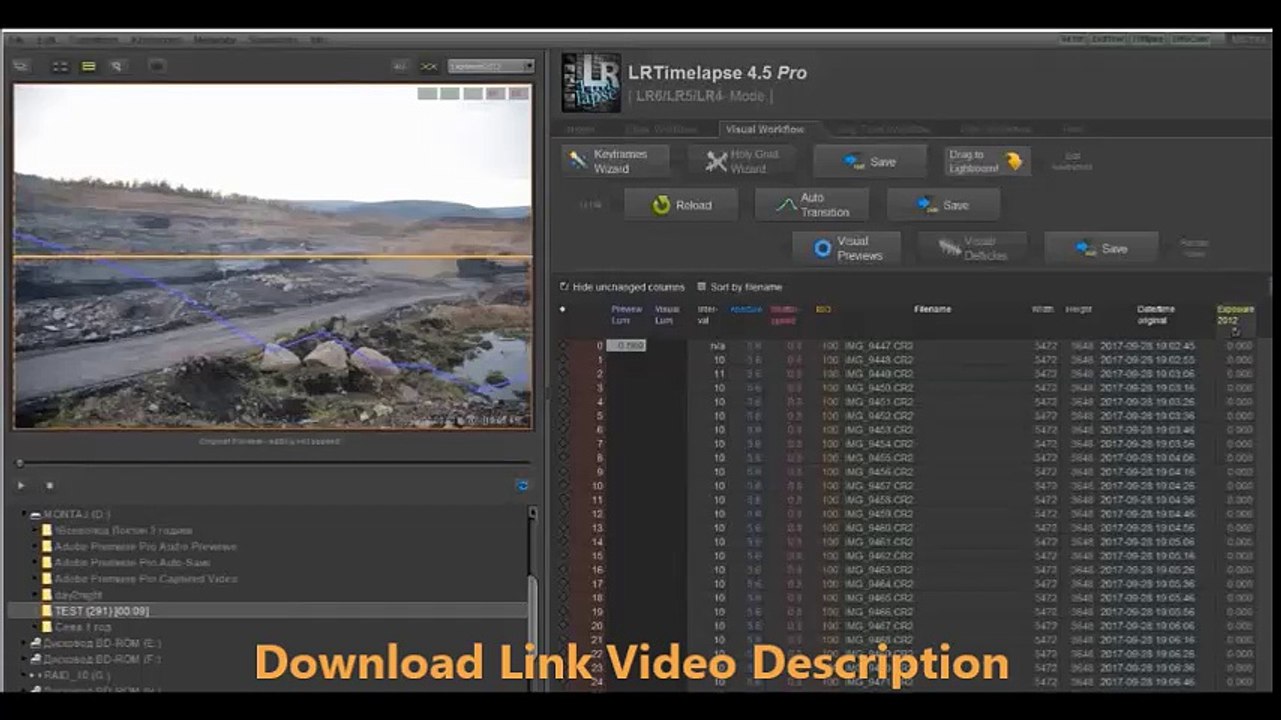The image size is (1281, 720).
Task: Select the BD-ROM (E:) drive
Action: [x=102, y=643]
